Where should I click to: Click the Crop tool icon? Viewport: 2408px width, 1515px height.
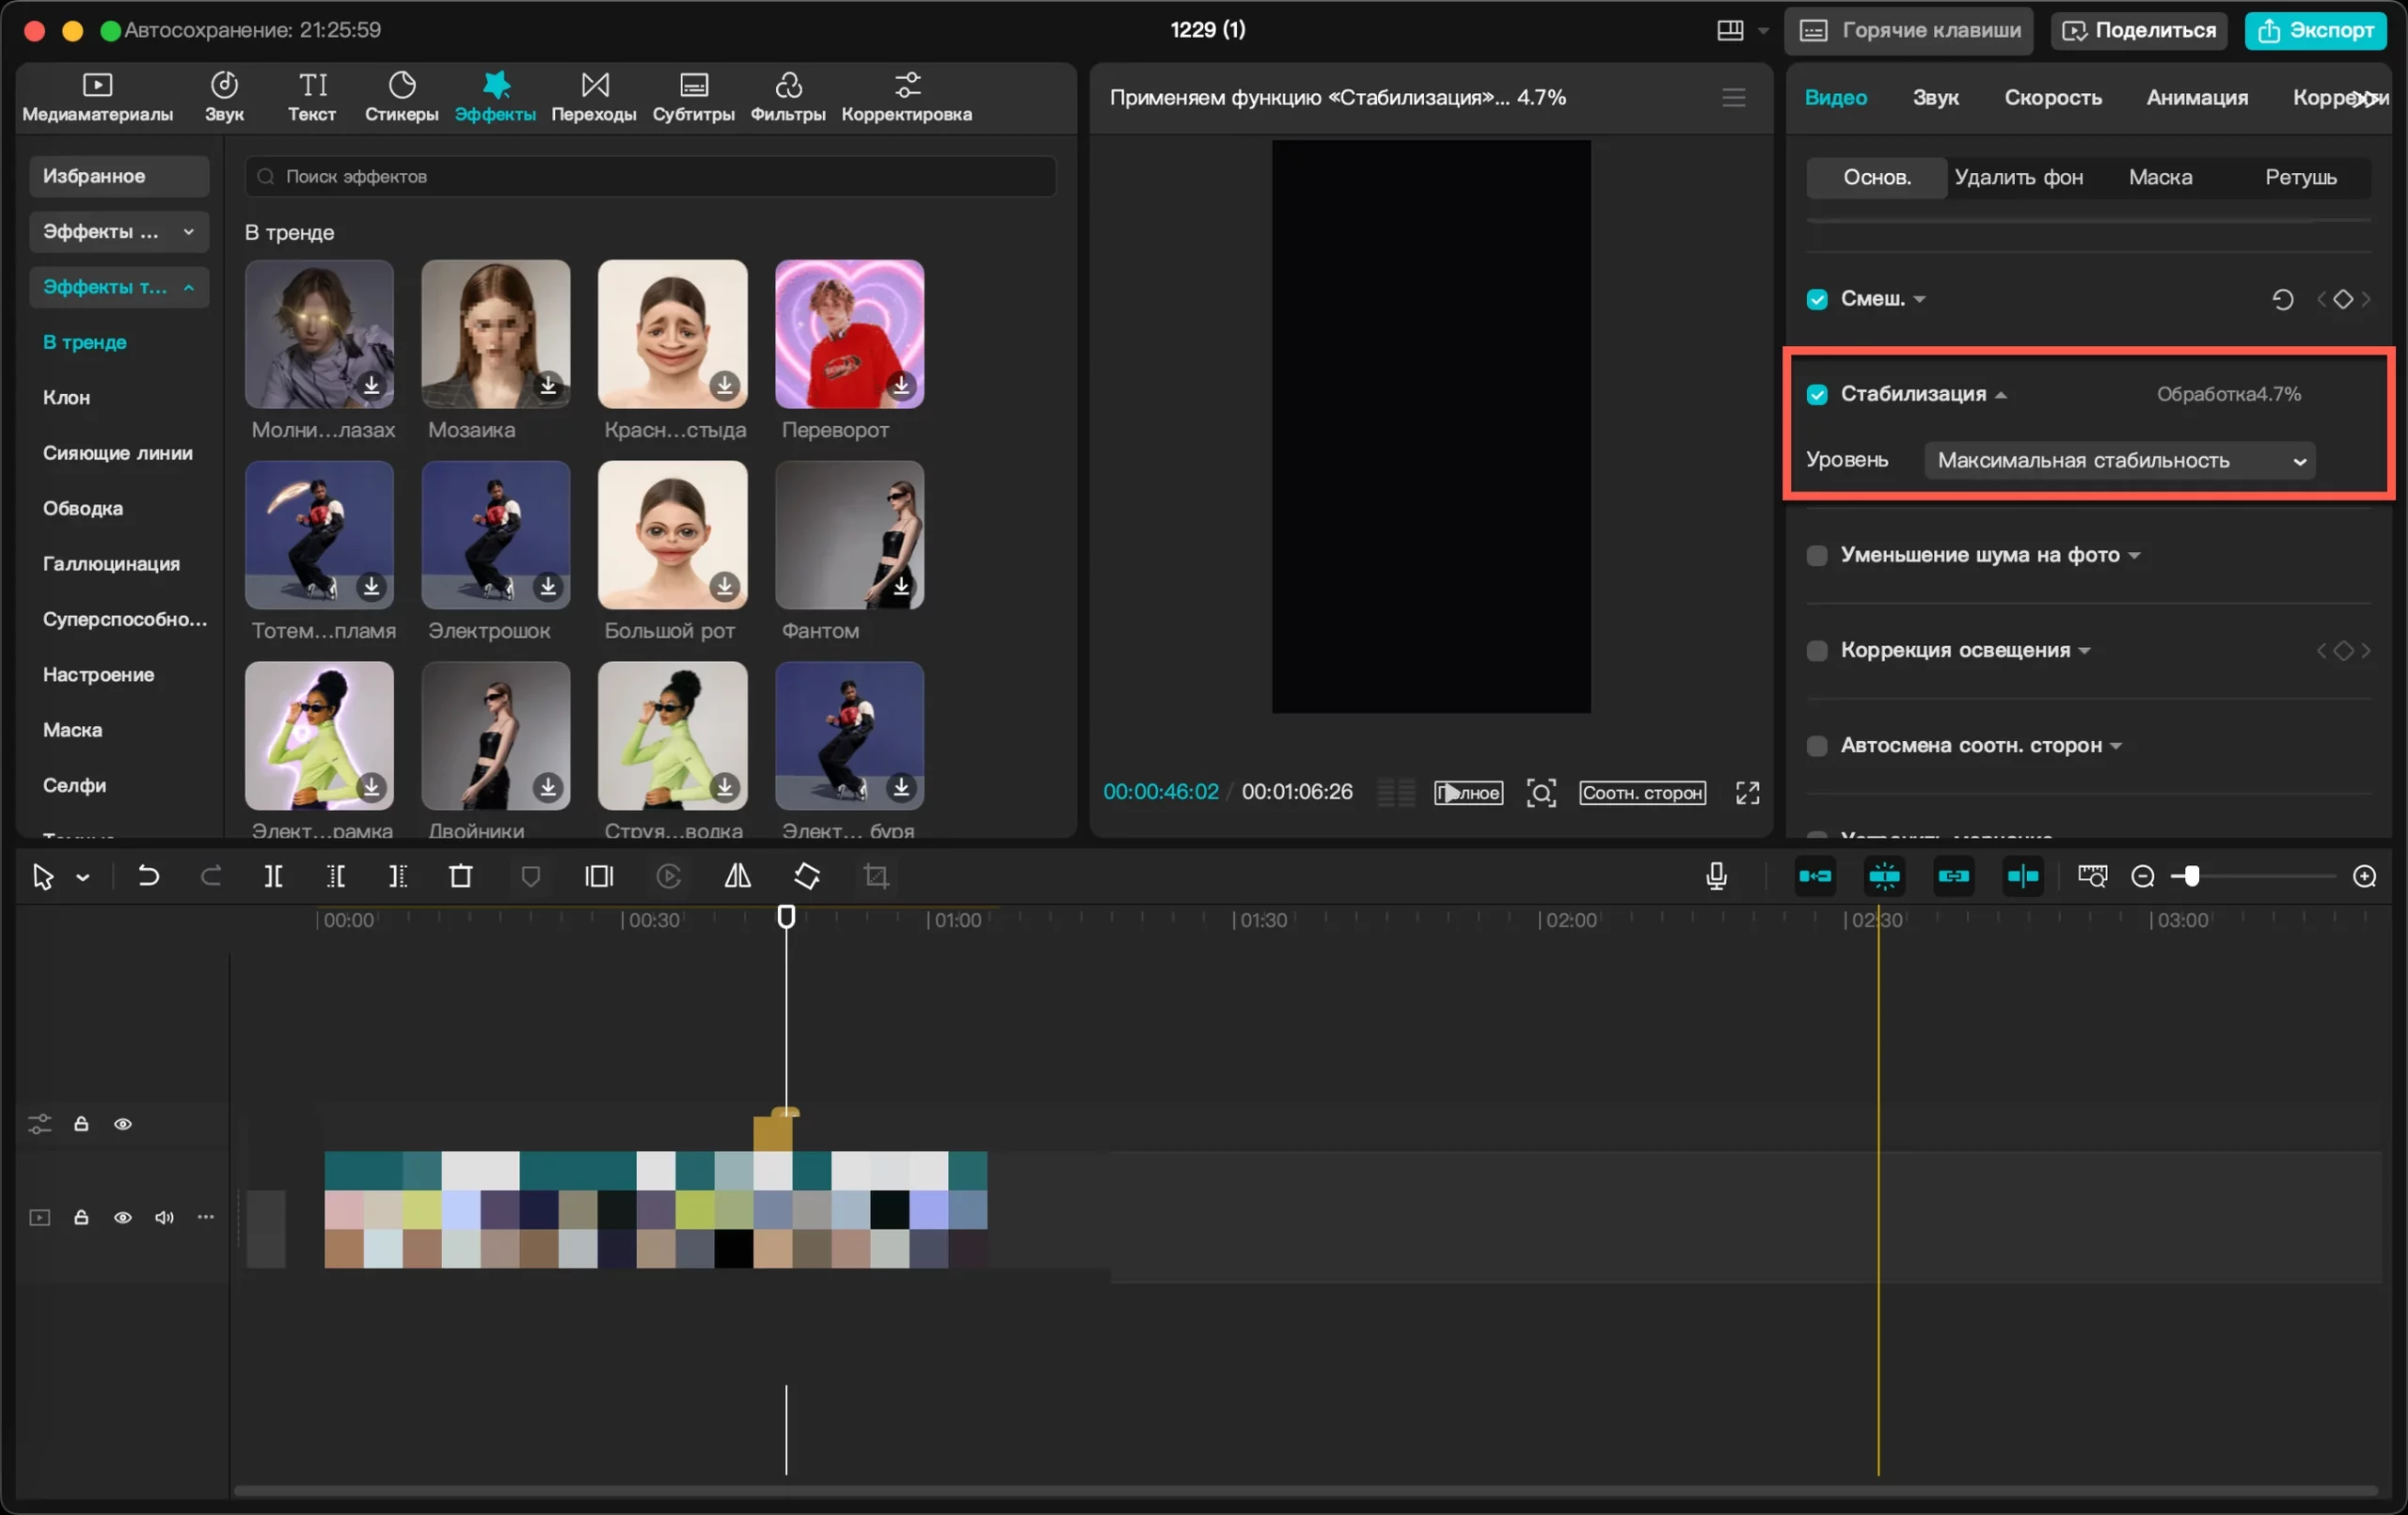pos(876,877)
